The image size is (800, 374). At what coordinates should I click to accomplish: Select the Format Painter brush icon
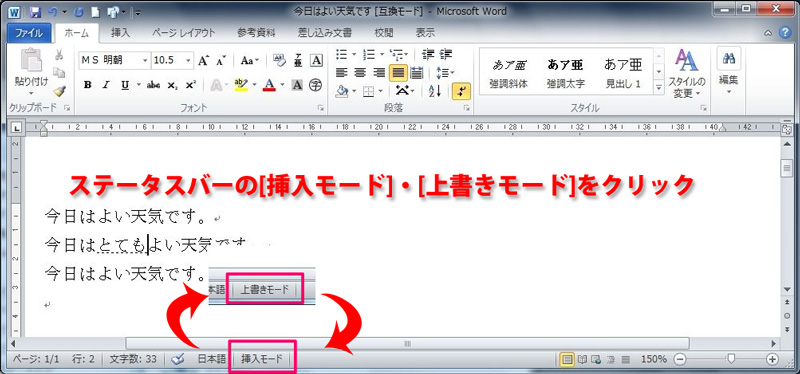pyautogui.click(x=59, y=90)
